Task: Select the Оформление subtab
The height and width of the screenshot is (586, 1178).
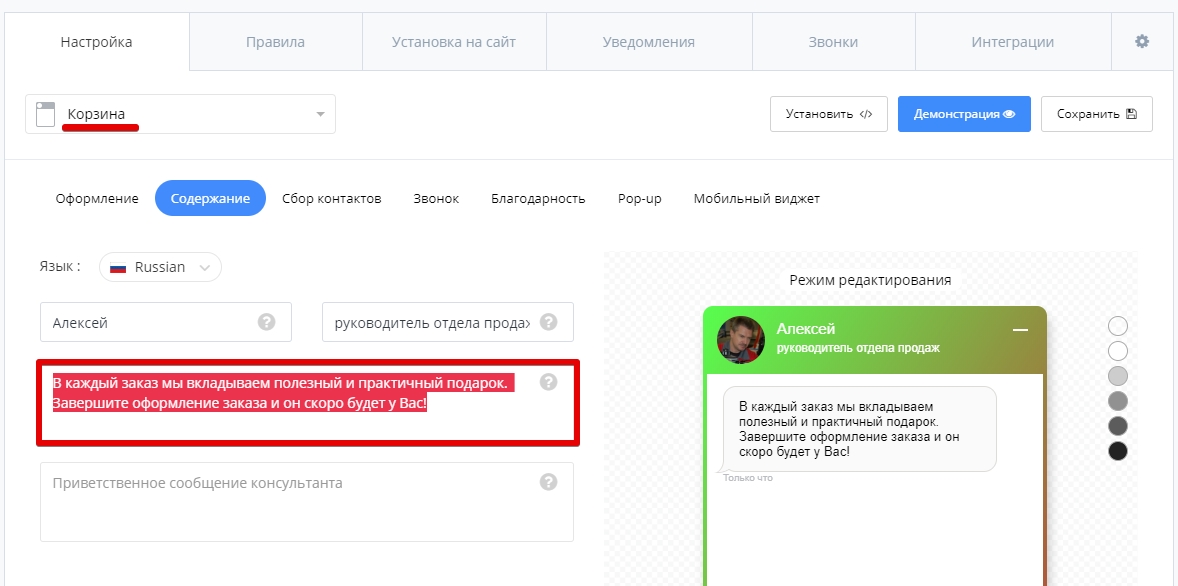Action: click(x=97, y=198)
